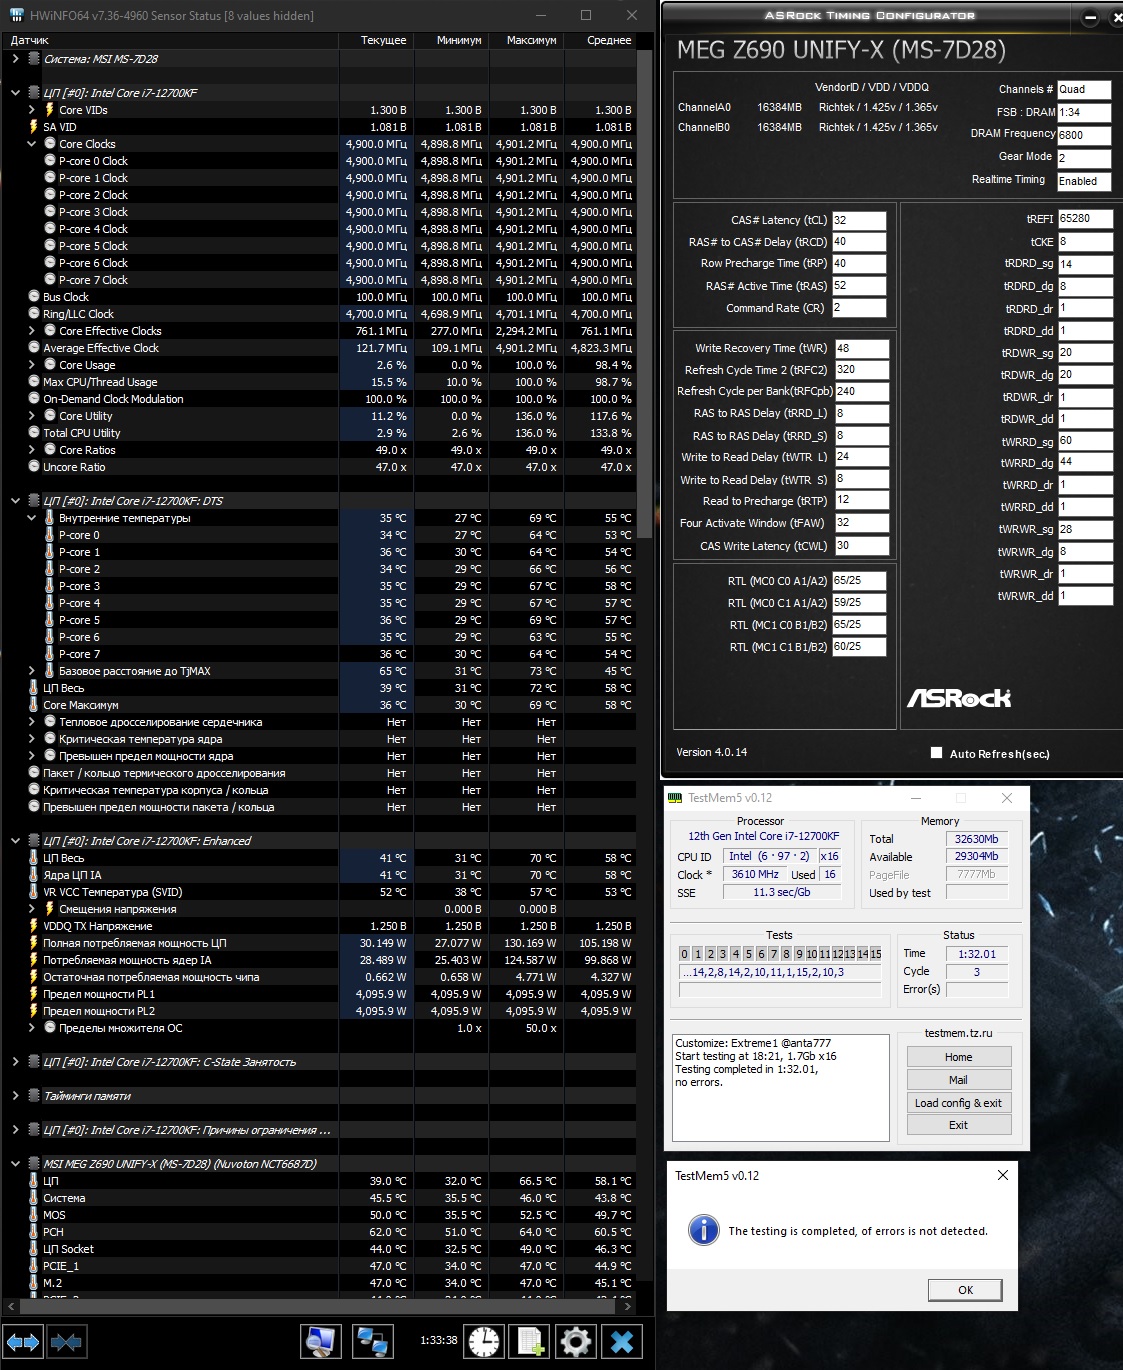Collapse the Внутренние температуры subtree
Screen dimensions: 1123x1370
tap(31, 518)
